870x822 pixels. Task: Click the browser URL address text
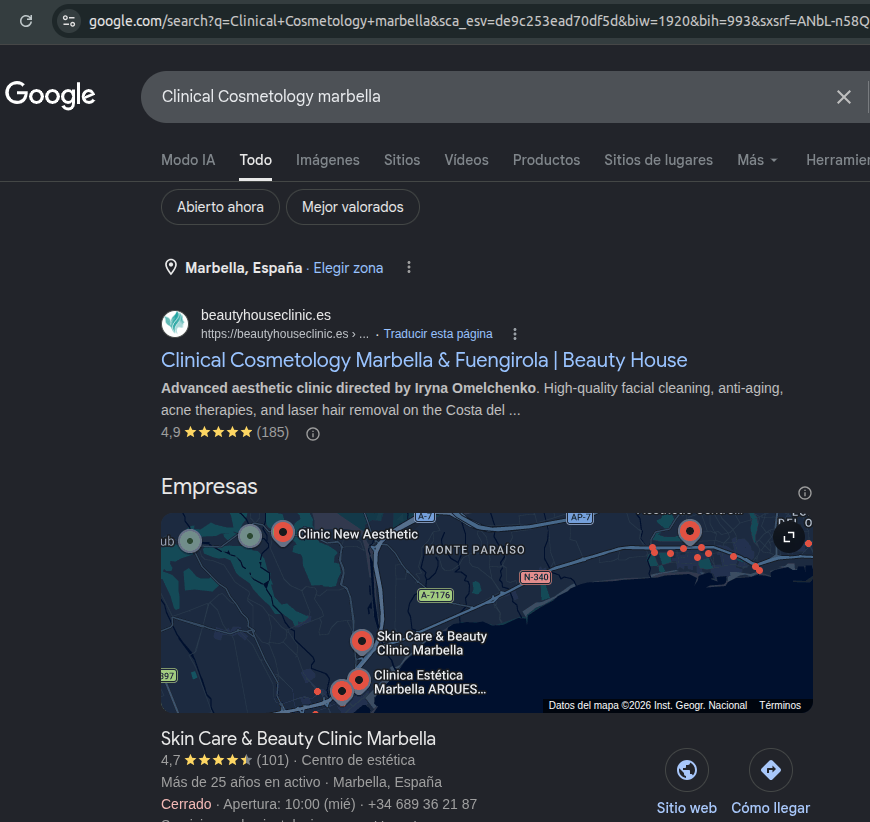click(x=479, y=21)
